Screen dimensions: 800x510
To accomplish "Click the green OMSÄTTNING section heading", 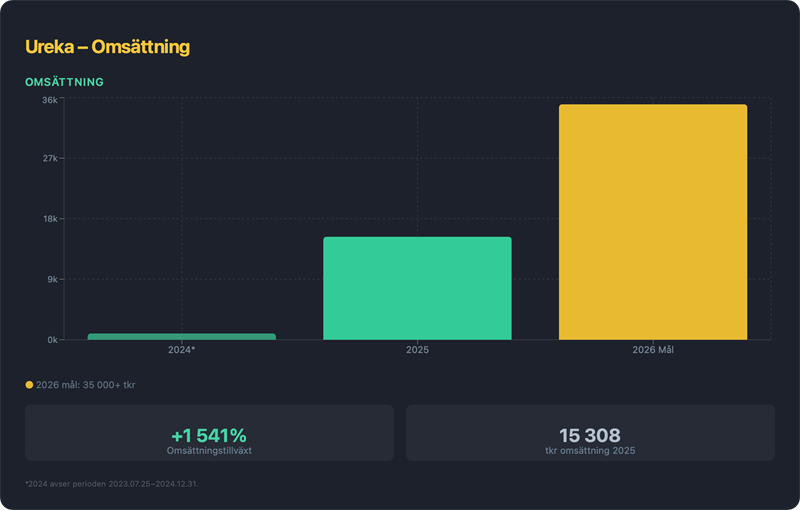I will pyautogui.click(x=64, y=82).
